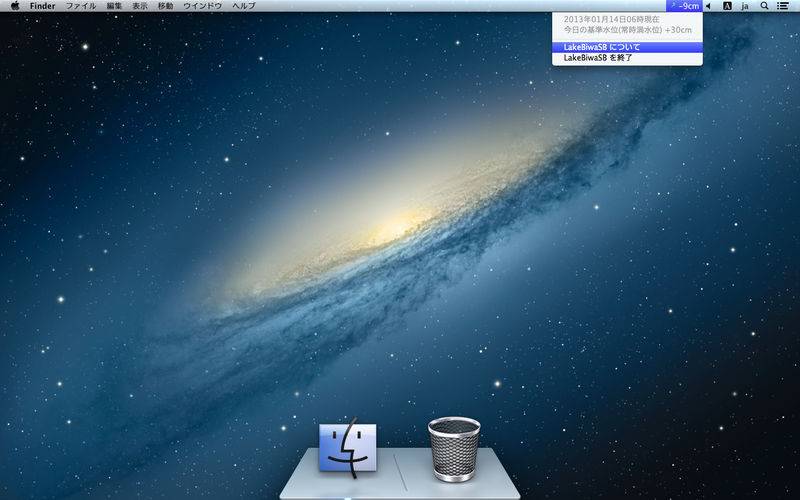Click the ja user indicator
Image resolution: width=800 pixels, height=500 pixels.
745,6
